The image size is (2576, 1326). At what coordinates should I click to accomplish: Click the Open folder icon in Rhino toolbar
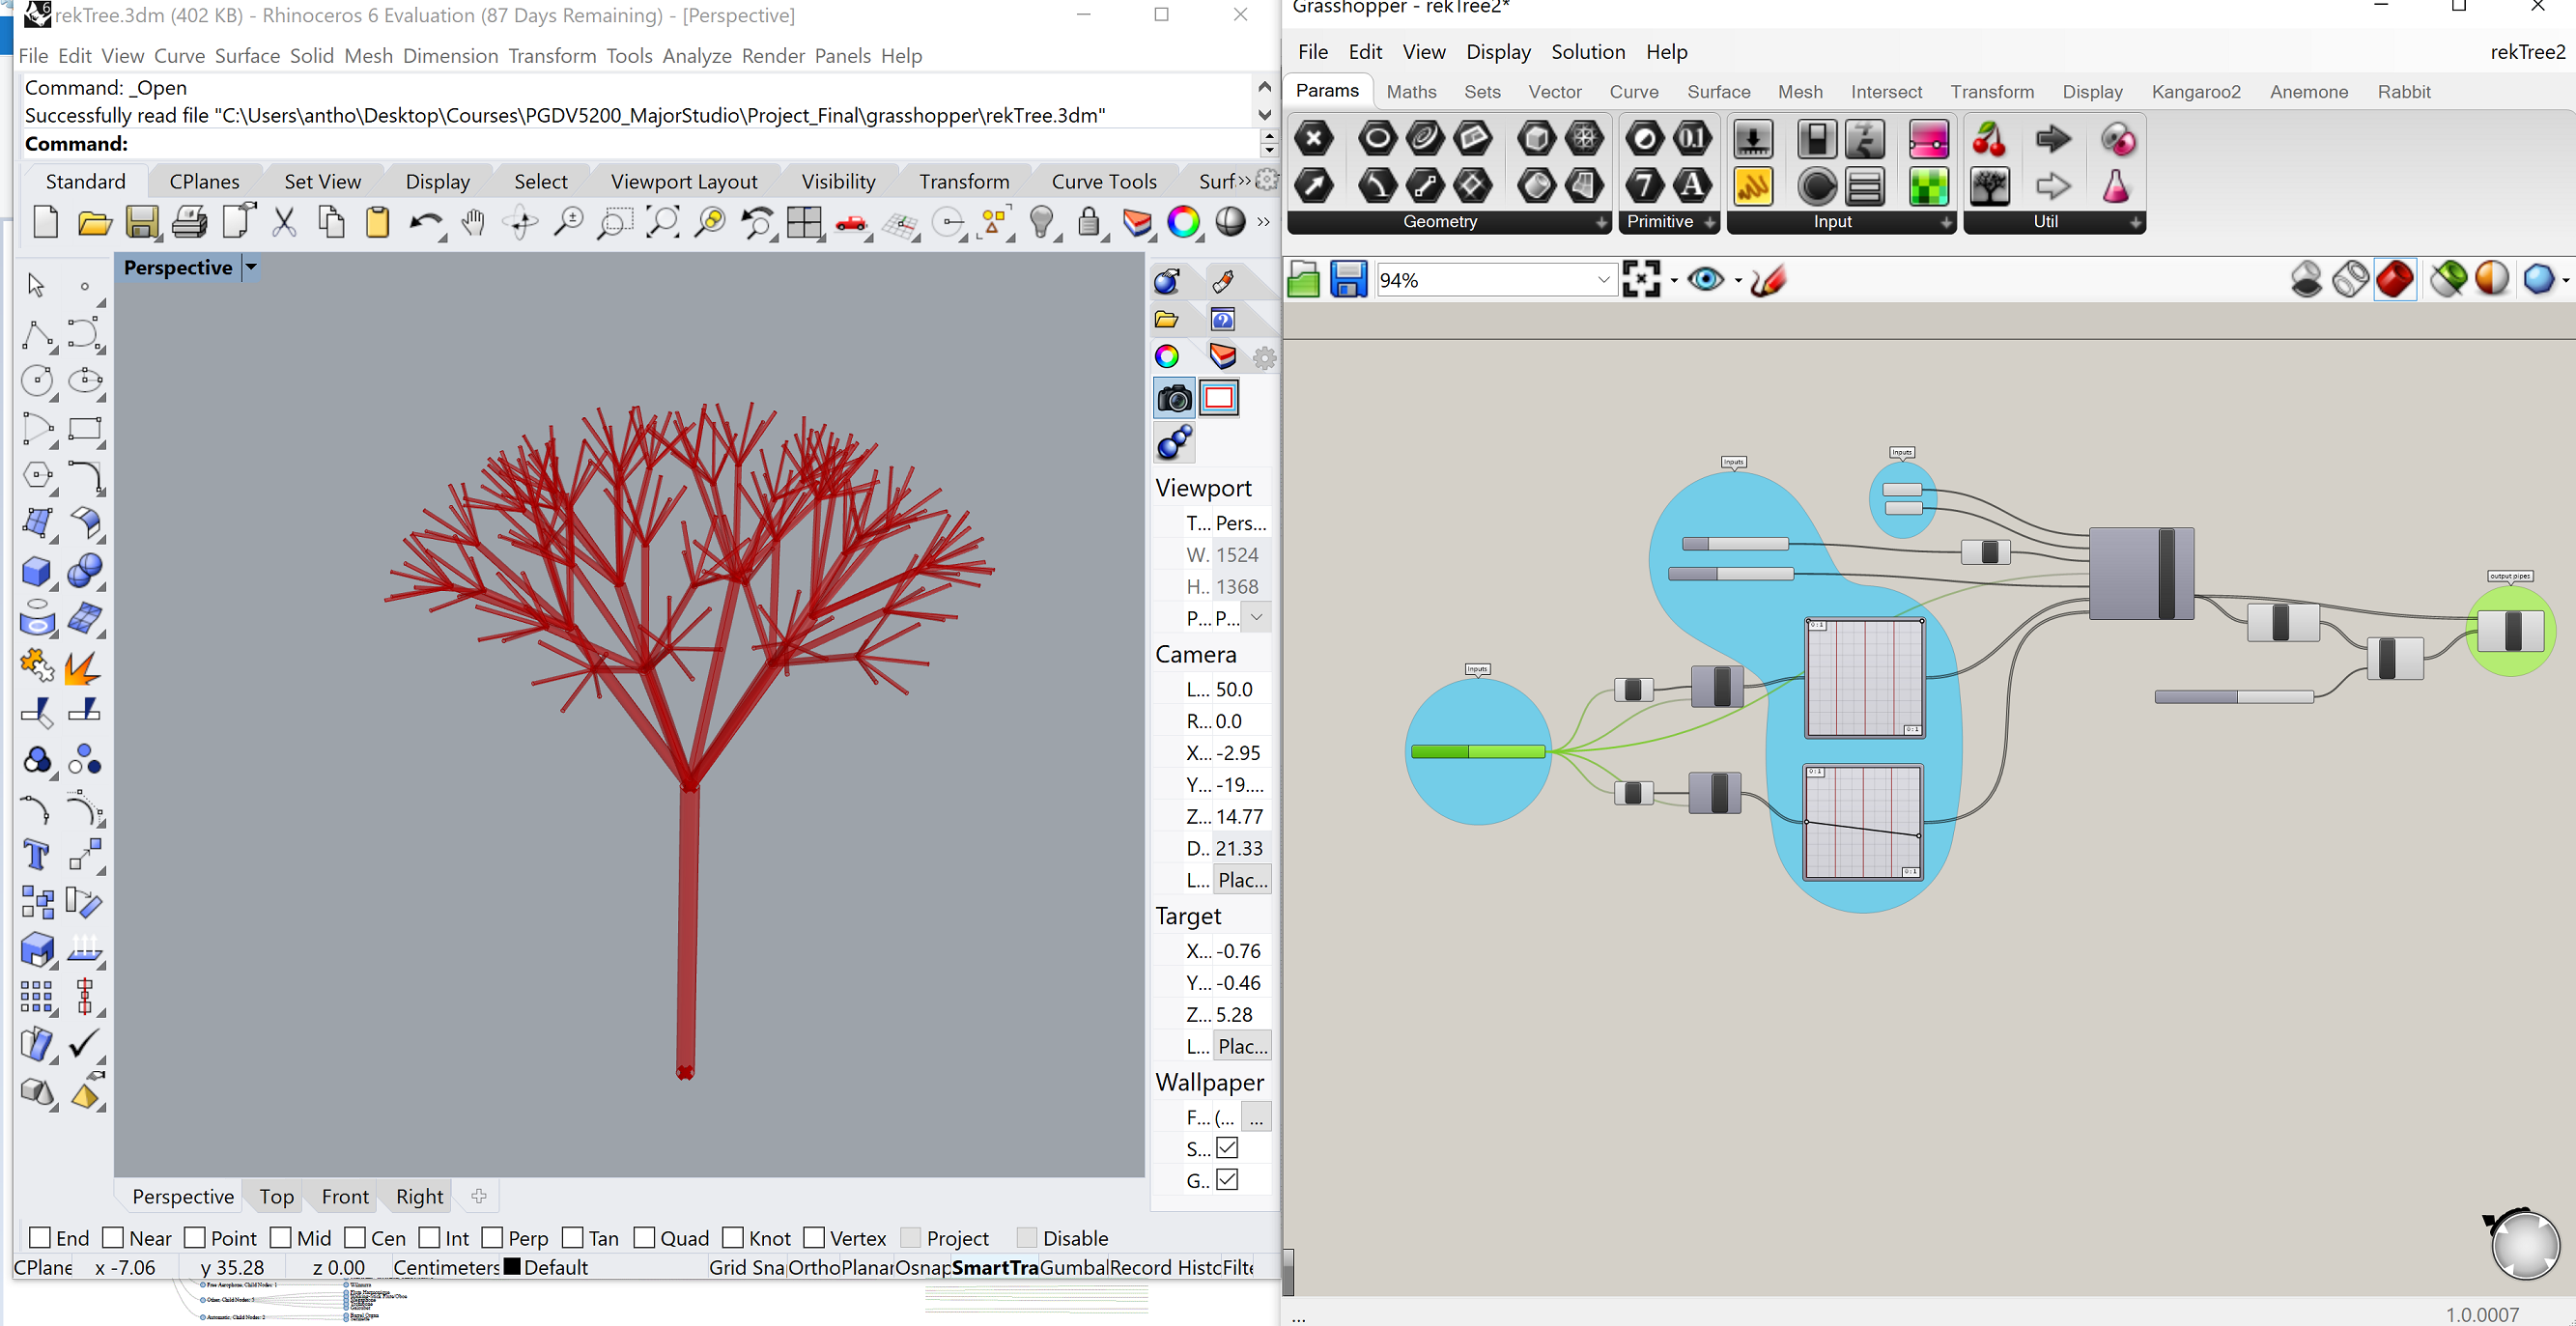coord(94,222)
